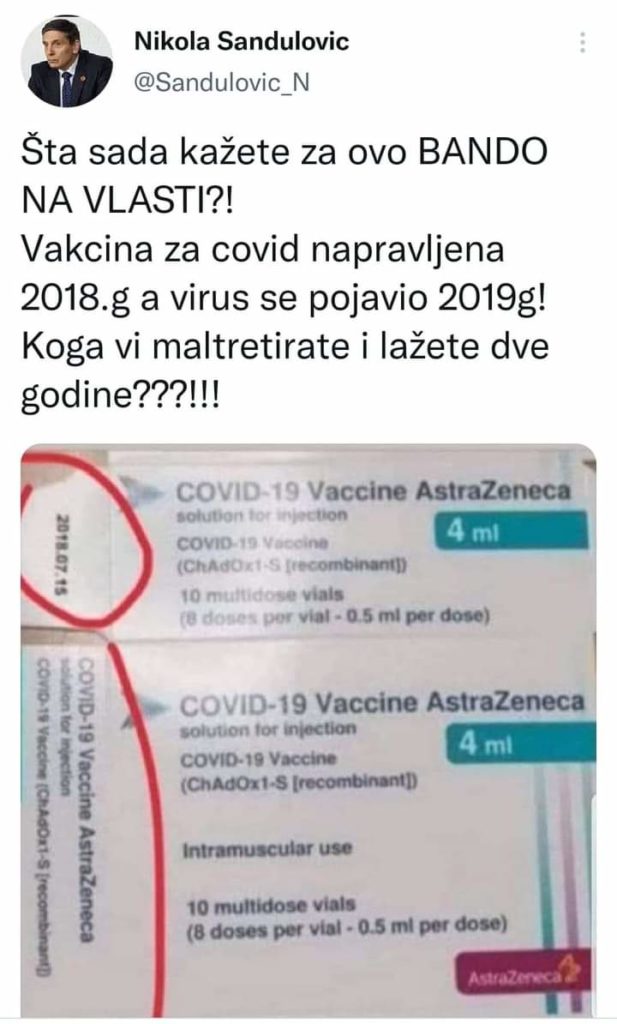Screen dimensions: 617x1024
Task: Click the display name Nikola Sandulovic
Action: [x=242, y=42]
